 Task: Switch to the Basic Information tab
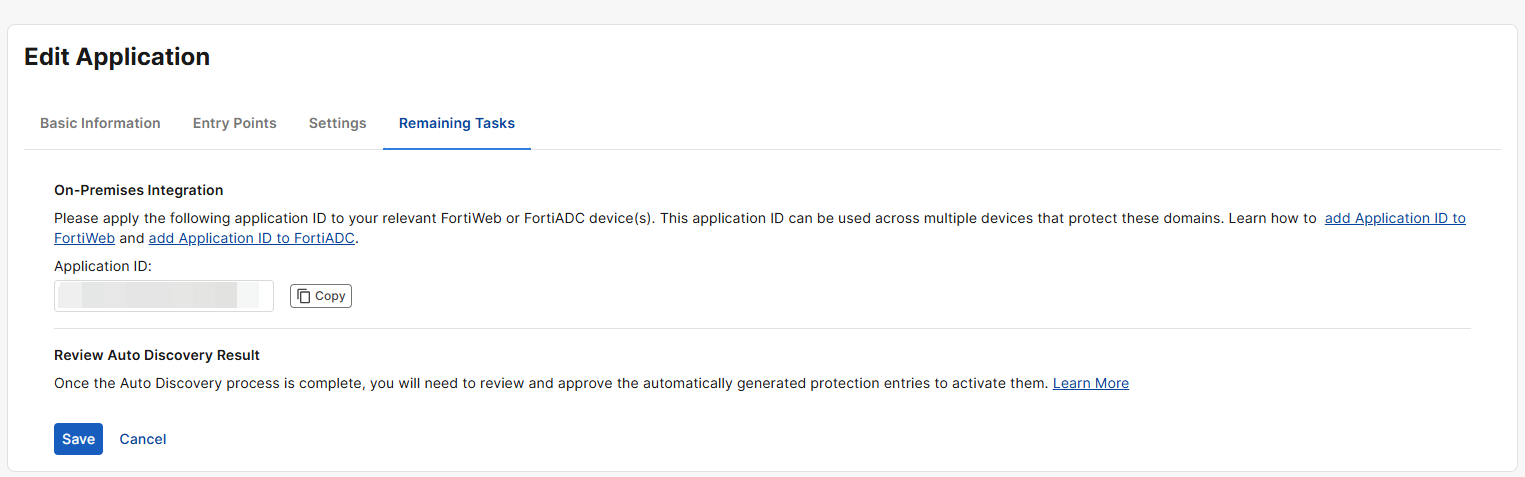coord(100,123)
